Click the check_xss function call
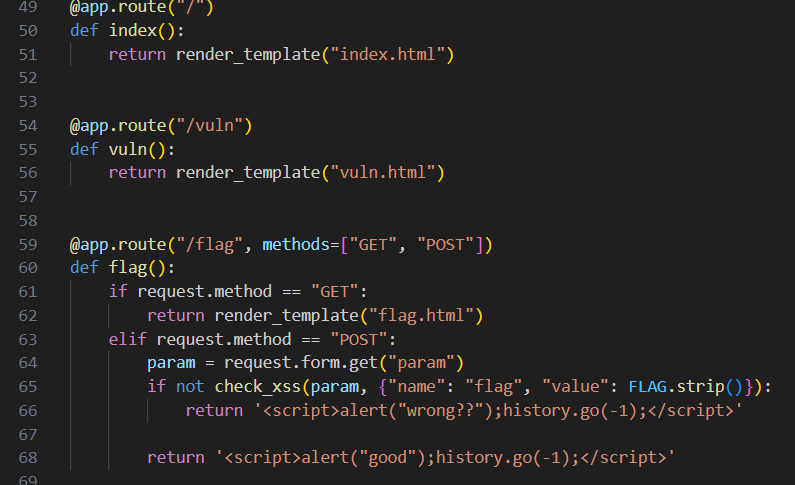This screenshot has height=485, width=795. click(258, 387)
